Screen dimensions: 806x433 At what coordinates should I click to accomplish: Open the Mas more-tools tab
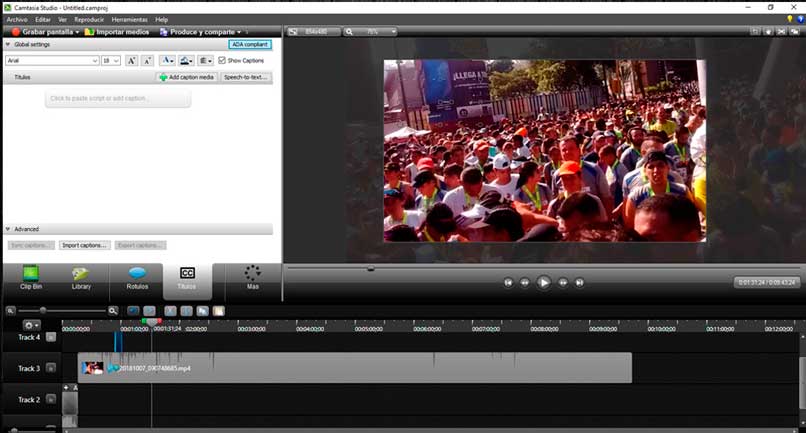coord(252,278)
